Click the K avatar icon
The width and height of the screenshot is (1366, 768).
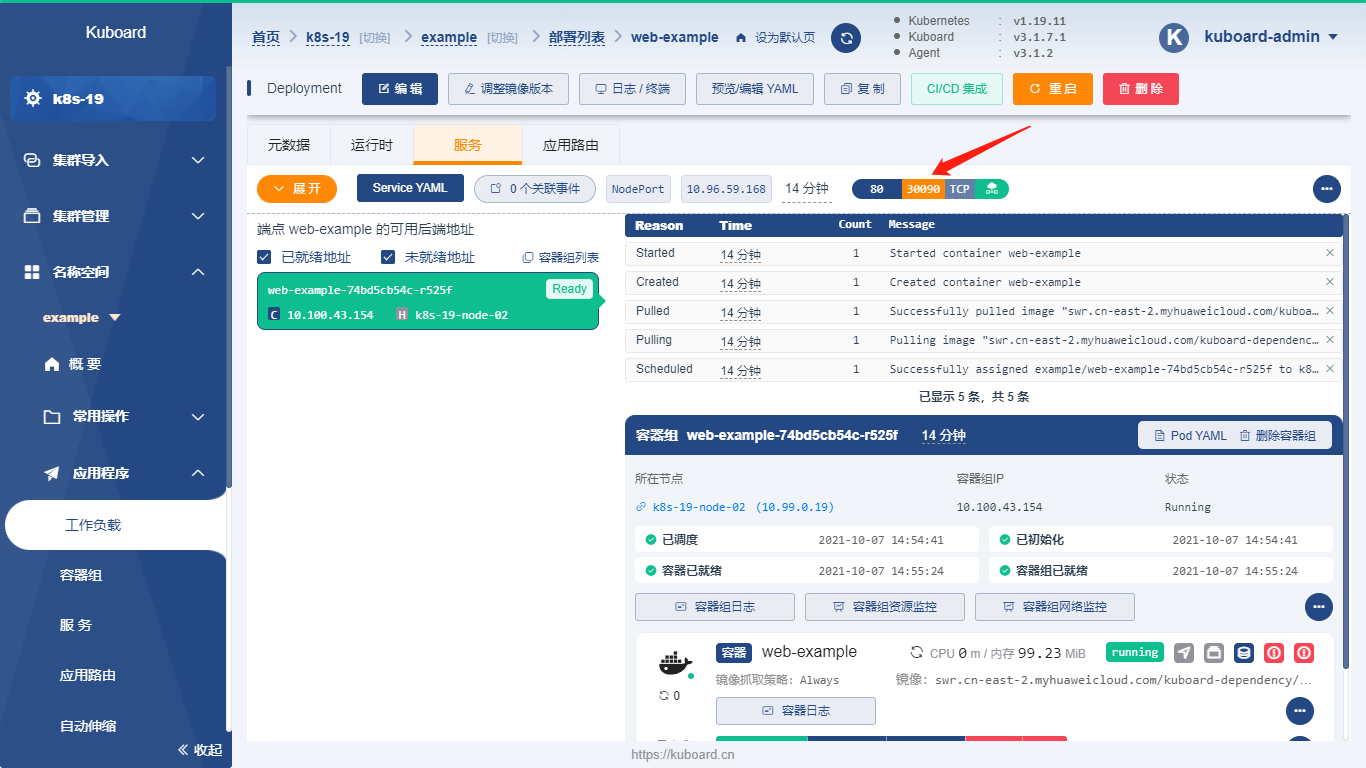(1173, 38)
